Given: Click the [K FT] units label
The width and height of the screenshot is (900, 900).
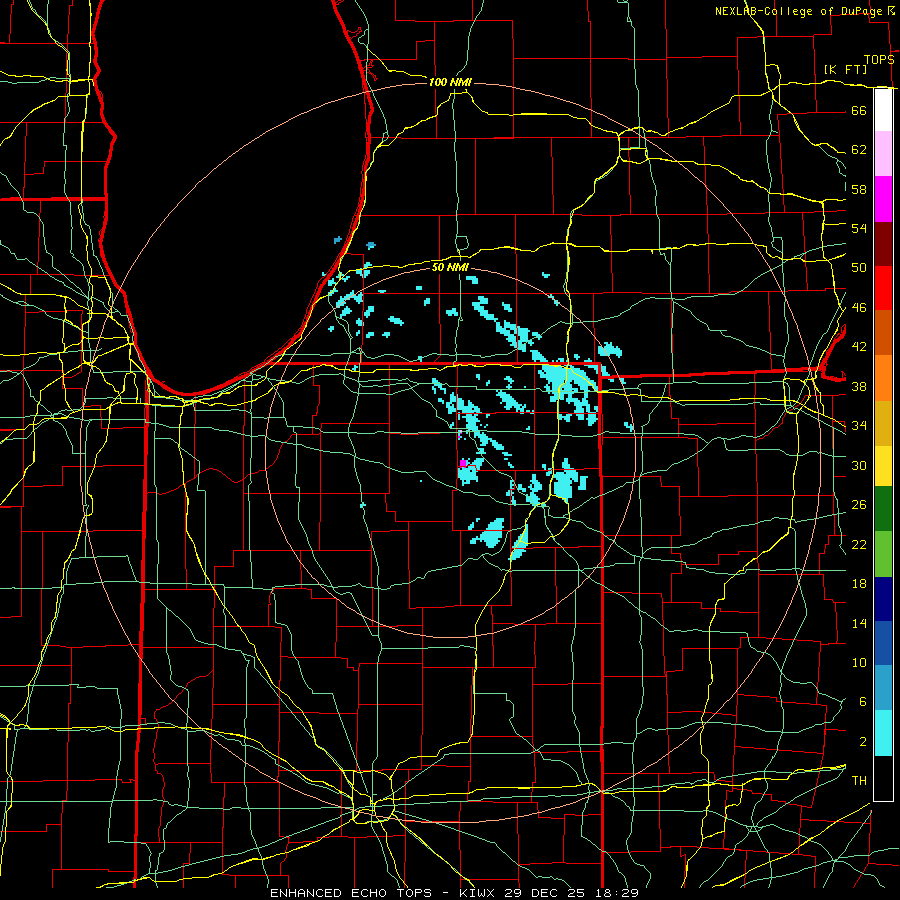Looking at the screenshot, I should 845,69.
